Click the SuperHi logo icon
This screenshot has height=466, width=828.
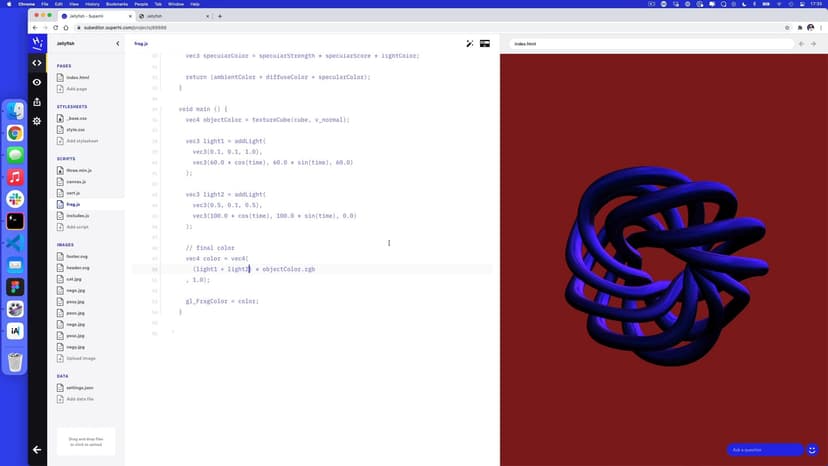(x=37, y=44)
